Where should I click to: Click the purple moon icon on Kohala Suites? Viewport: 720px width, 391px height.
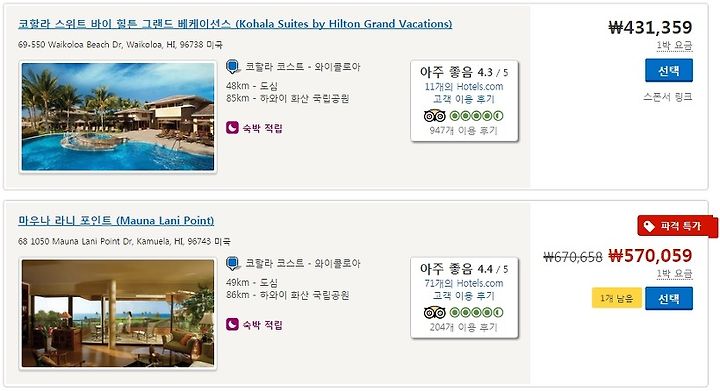(232, 128)
